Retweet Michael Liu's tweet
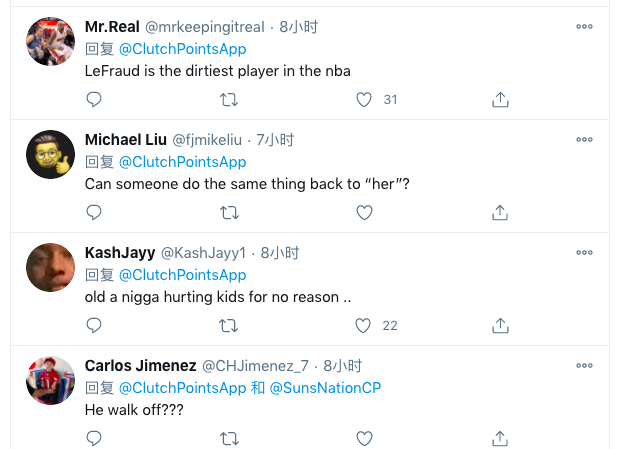 pyautogui.click(x=229, y=212)
